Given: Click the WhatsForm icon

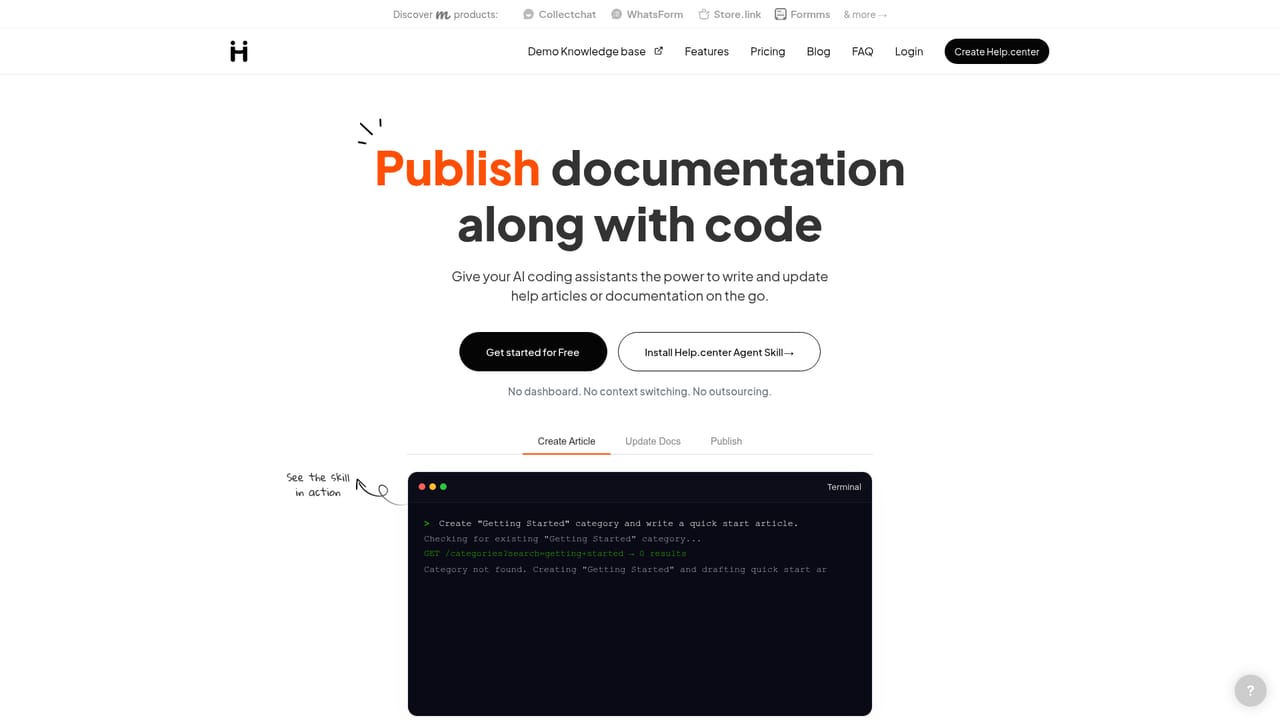Looking at the screenshot, I should 616,14.
